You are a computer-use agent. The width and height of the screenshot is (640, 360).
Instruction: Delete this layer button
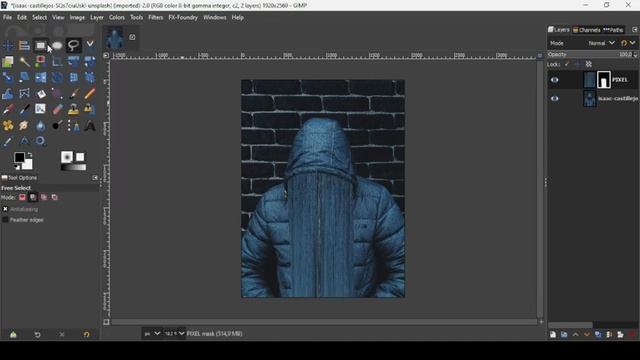click(x=632, y=335)
